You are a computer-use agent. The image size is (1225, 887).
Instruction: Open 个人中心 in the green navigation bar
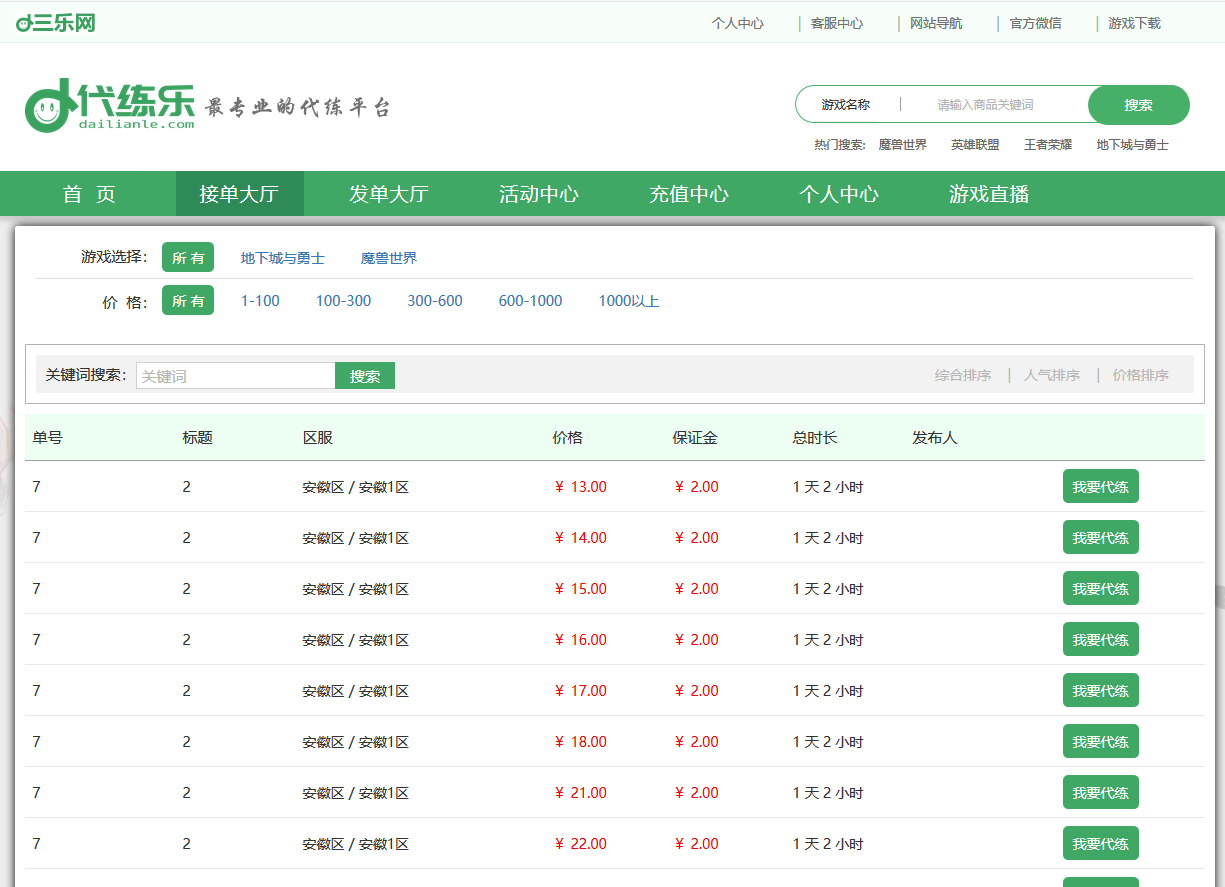coord(839,194)
